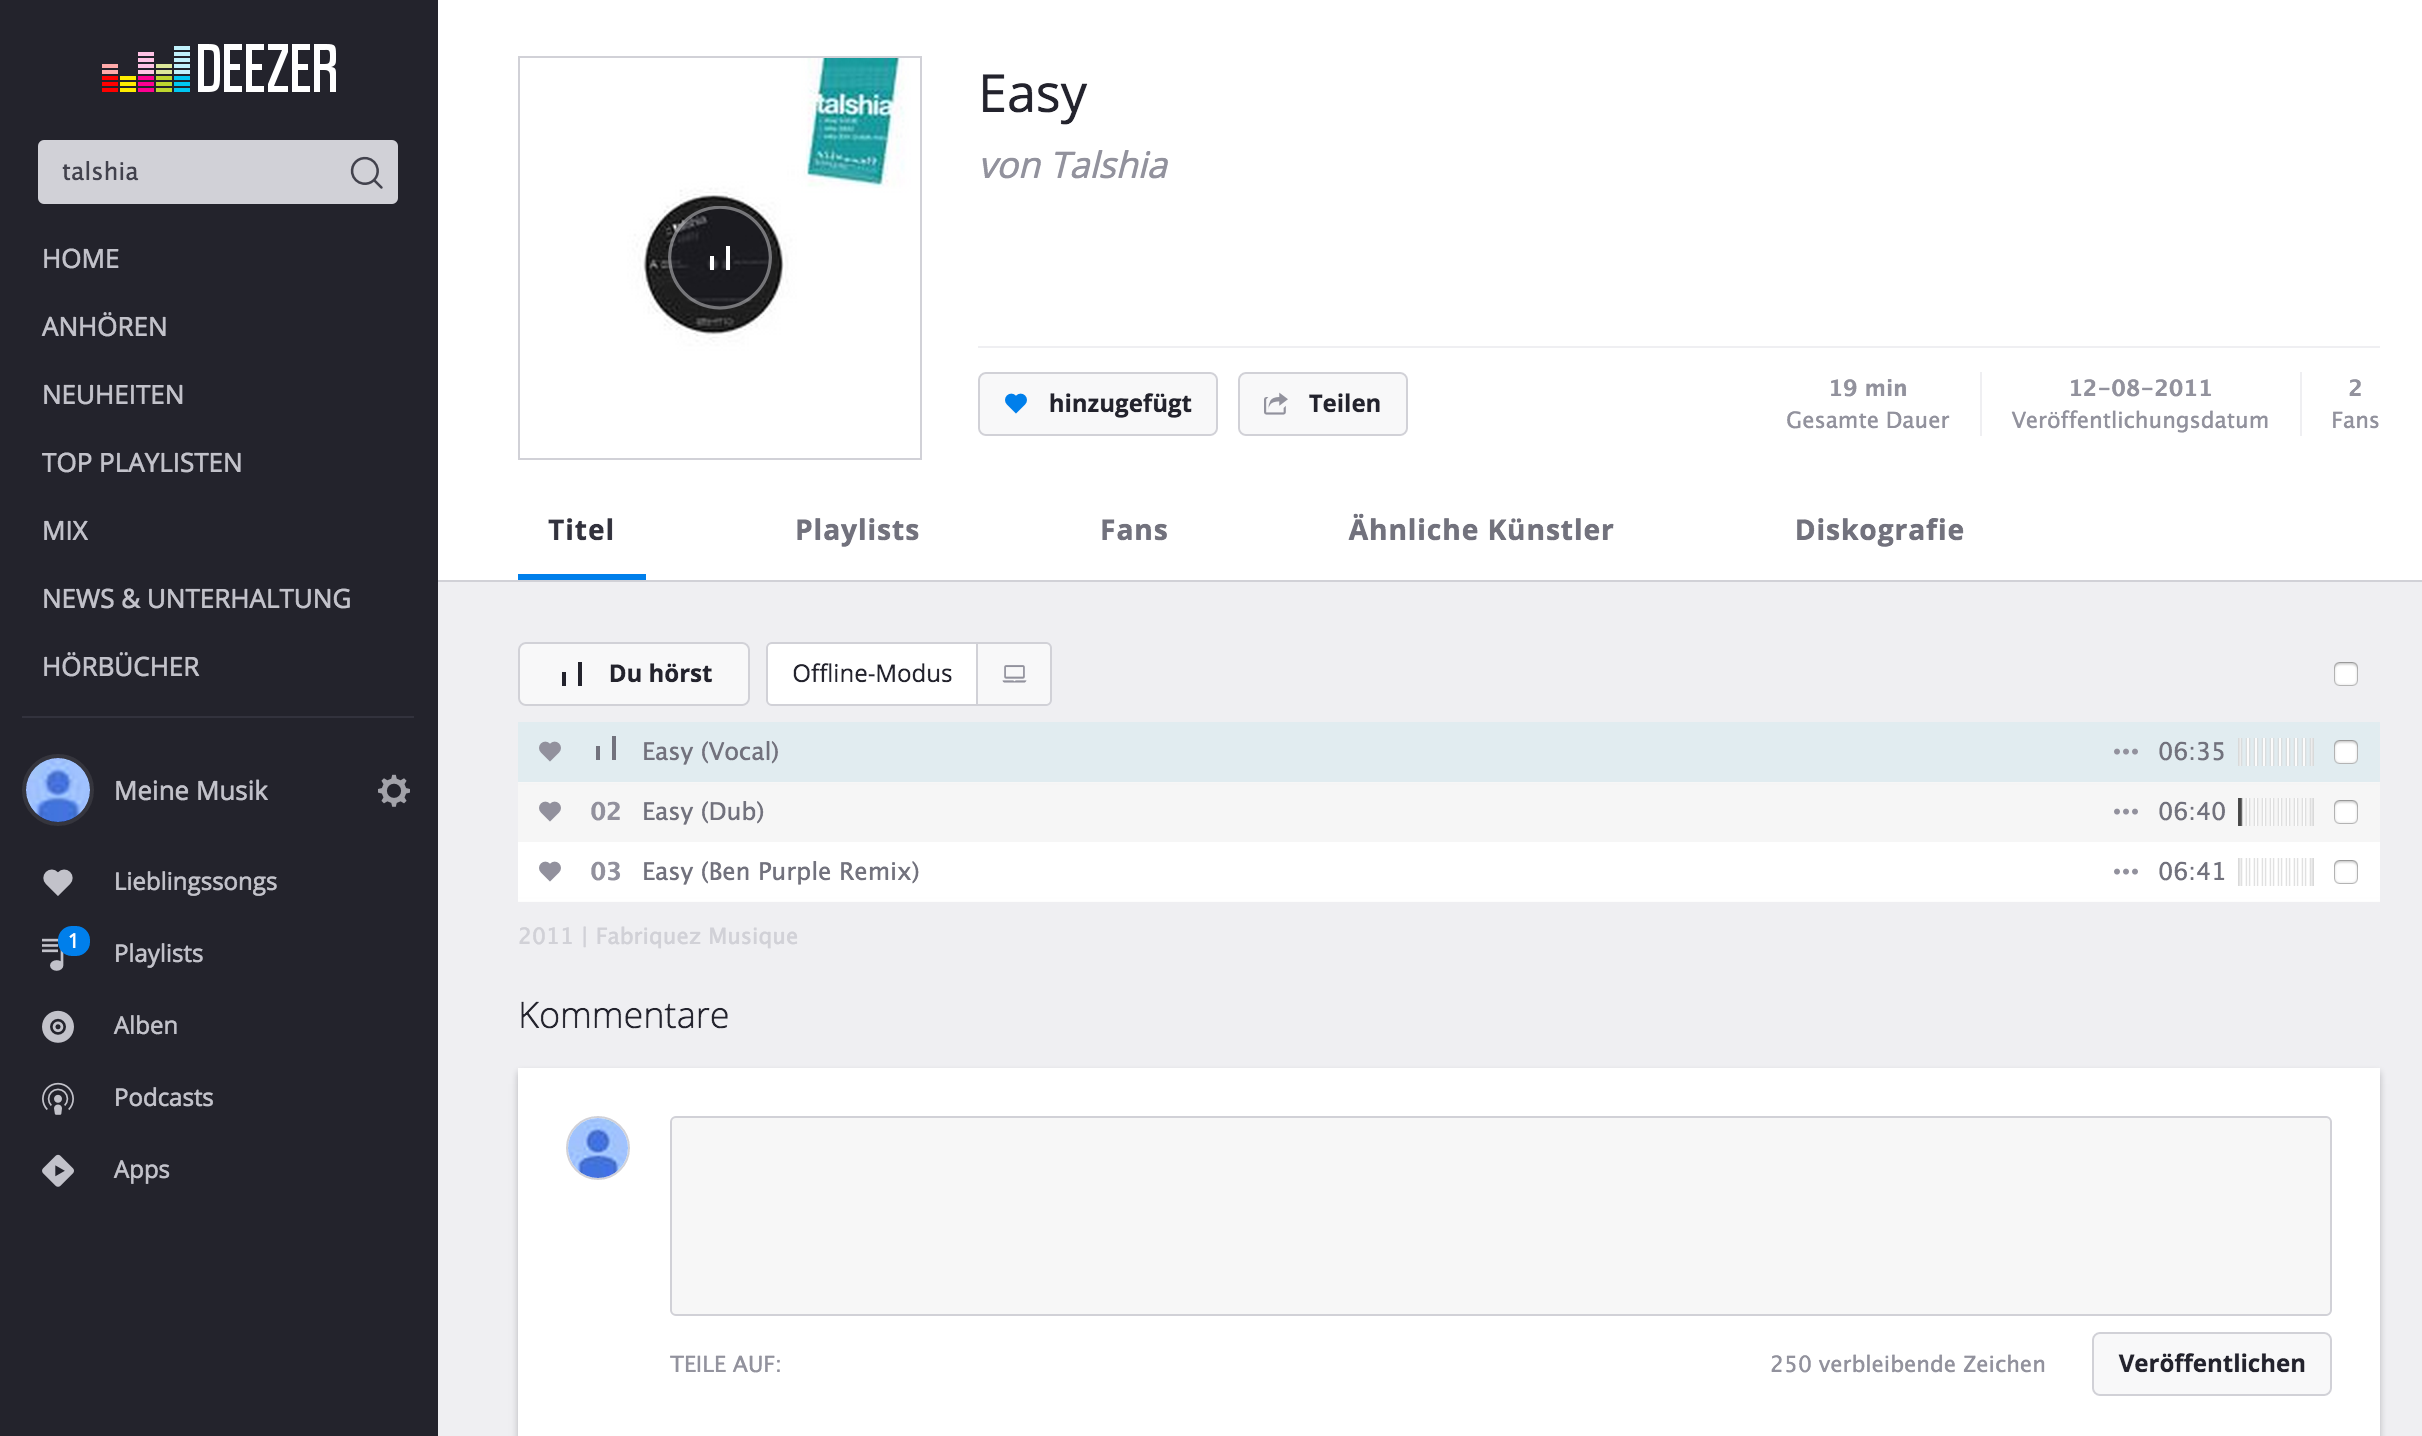Select track title Easy (Ben Purple Remix)

click(x=780, y=871)
